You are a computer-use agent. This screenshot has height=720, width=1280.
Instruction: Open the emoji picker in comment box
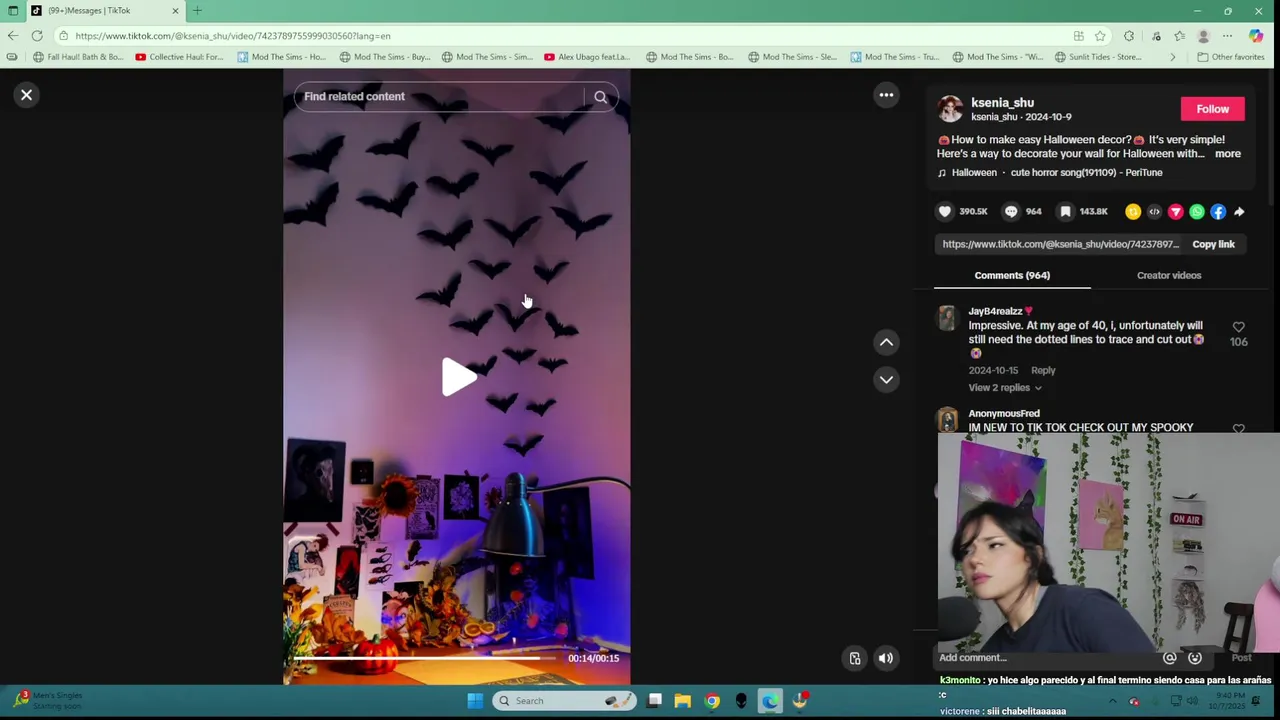click(x=1195, y=658)
